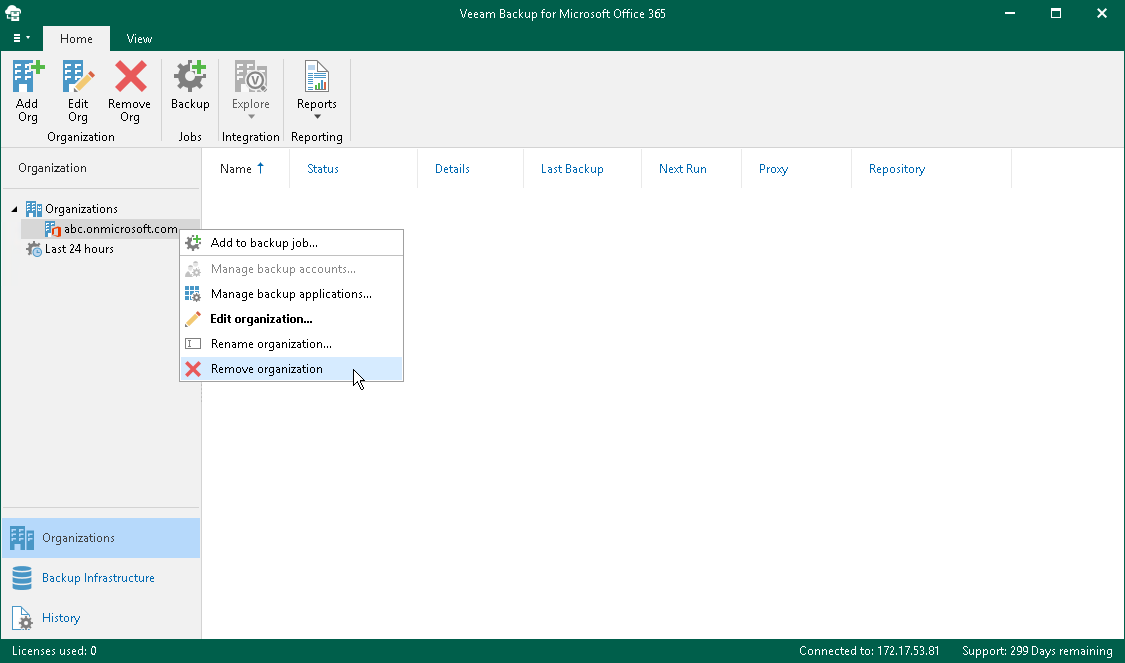Image resolution: width=1125 pixels, height=663 pixels.
Task: Click Connected to 172.17.53.81 status
Action: click(x=869, y=651)
